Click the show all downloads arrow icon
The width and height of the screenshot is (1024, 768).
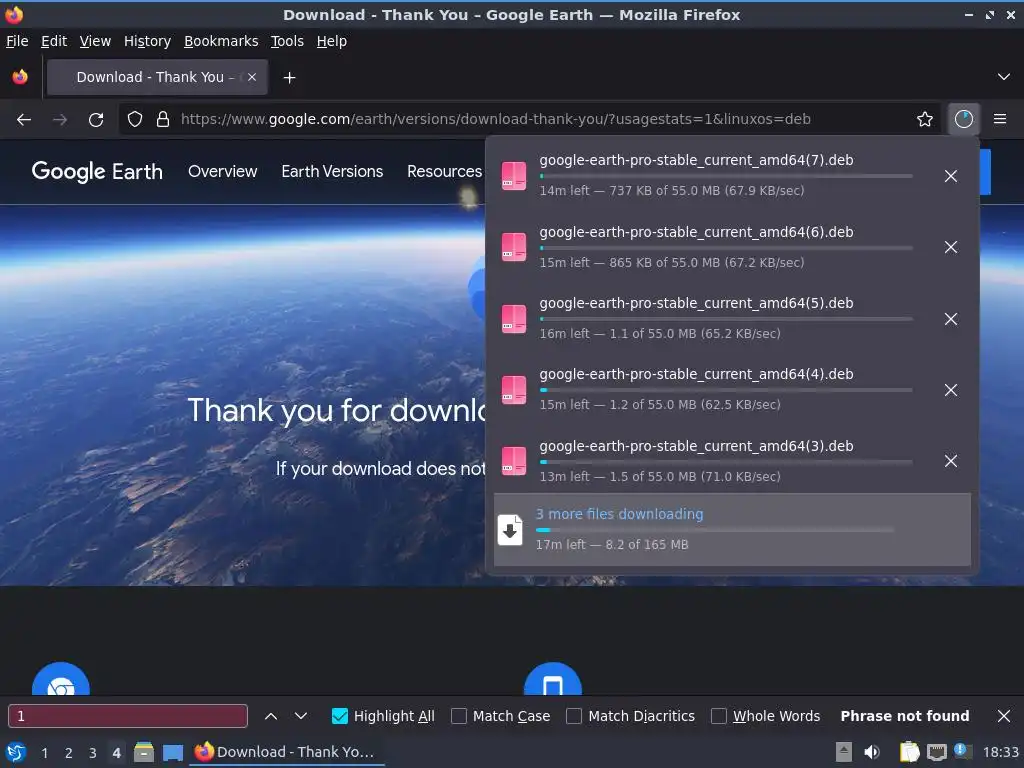(510, 530)
